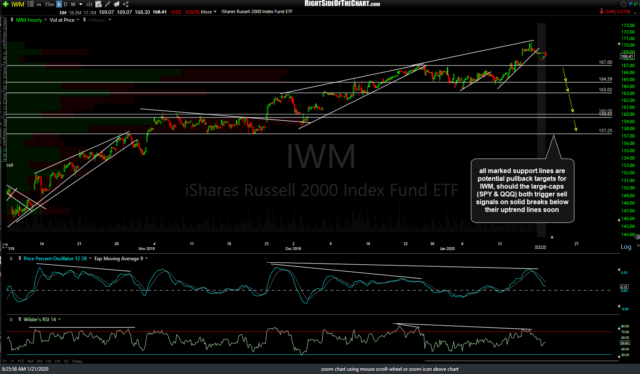Viewport: 640px width, 374px height.
Task: Open the Volume indicator dropdown
Action: (110, 20)
